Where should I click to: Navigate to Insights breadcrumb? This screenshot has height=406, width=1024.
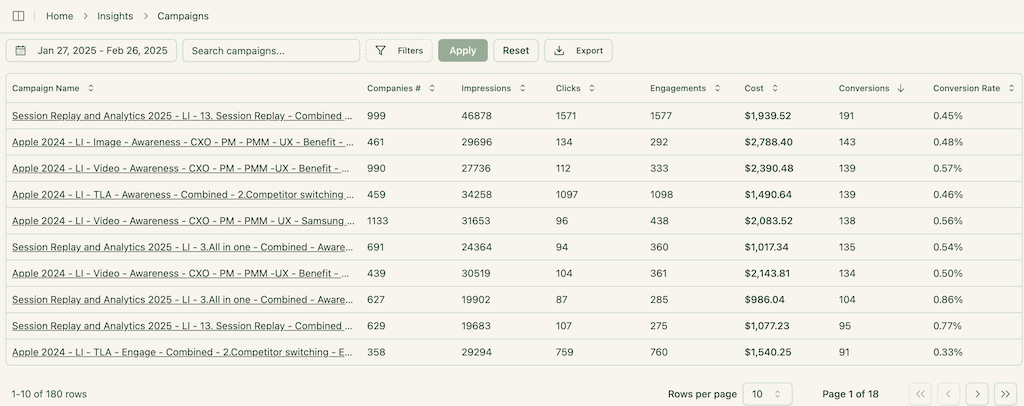tap(115, 16)
